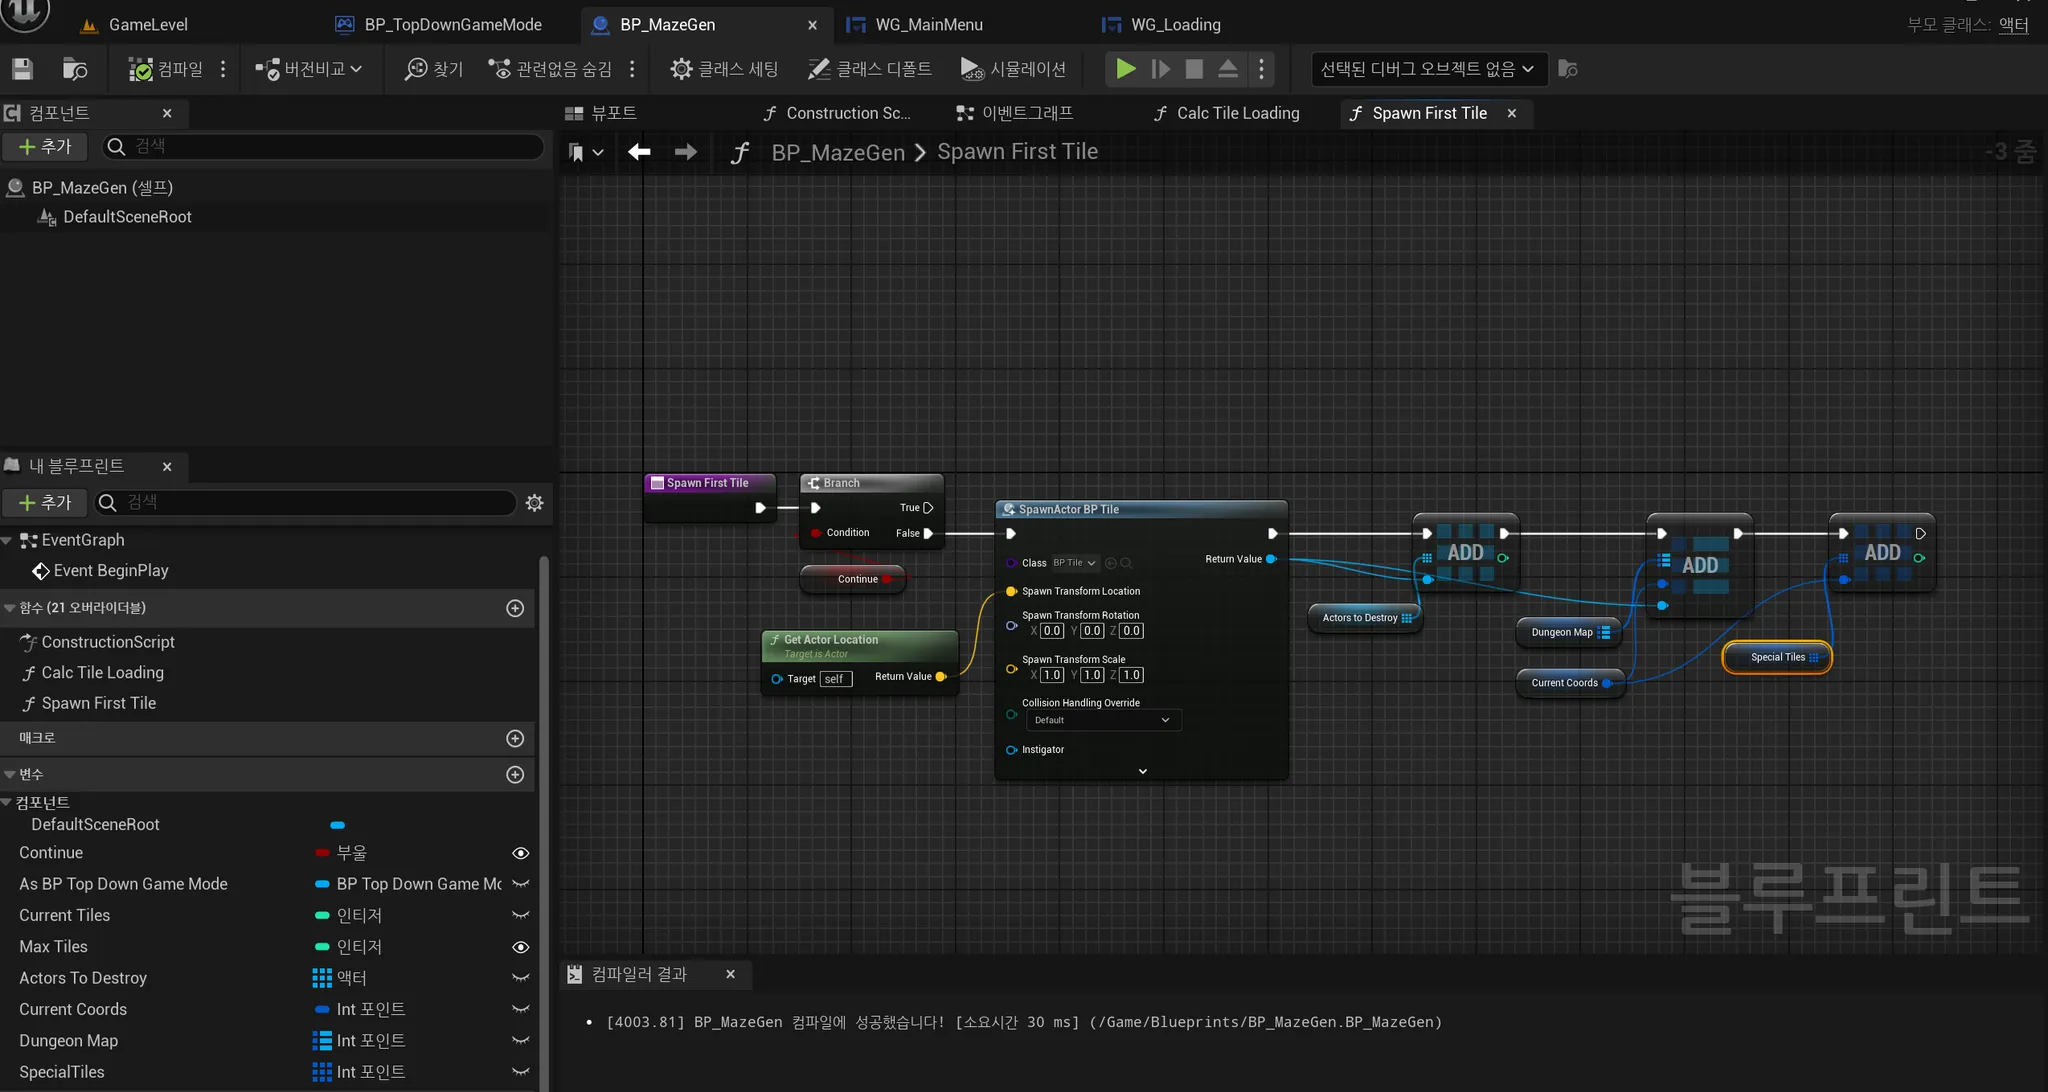2048x1092 pixels.
Task: Click the add function plus icon
Action: pos(515,608)
